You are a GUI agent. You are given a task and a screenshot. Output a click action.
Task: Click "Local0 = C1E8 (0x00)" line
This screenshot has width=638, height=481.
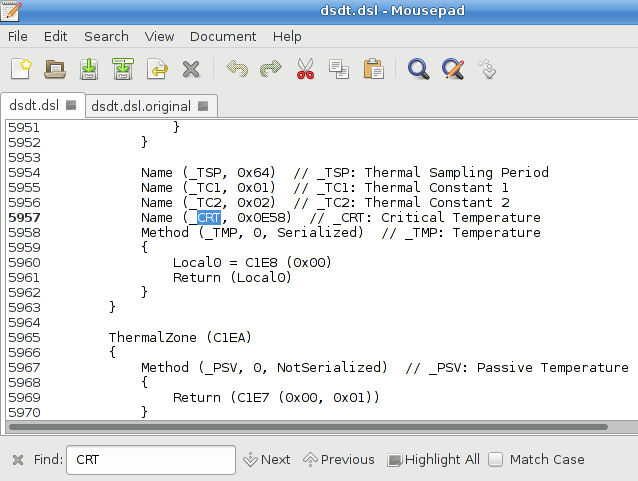252,262
